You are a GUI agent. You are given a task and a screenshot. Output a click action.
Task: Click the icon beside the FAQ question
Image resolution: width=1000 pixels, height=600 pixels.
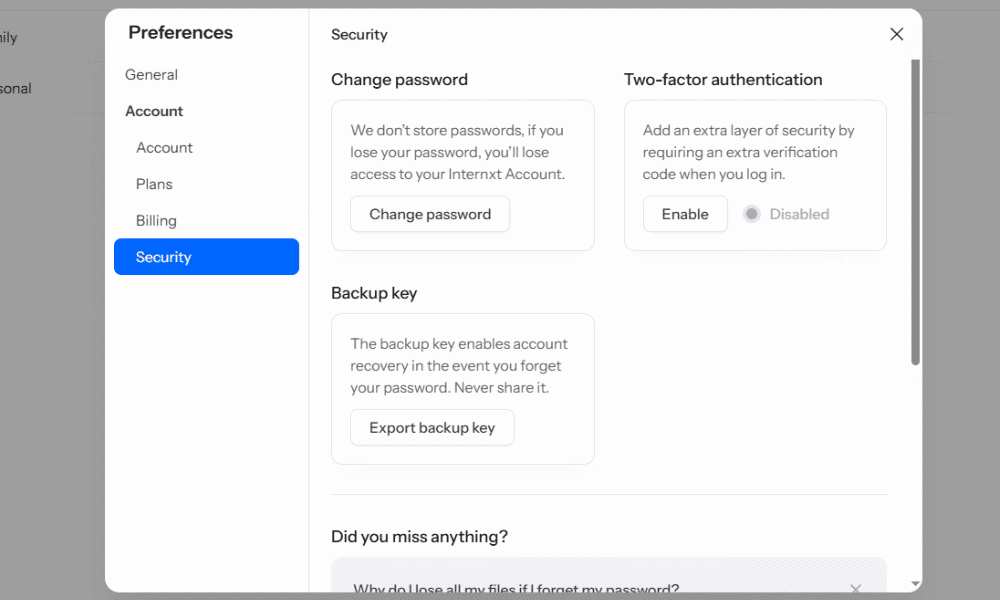click(x=855, y=588)
